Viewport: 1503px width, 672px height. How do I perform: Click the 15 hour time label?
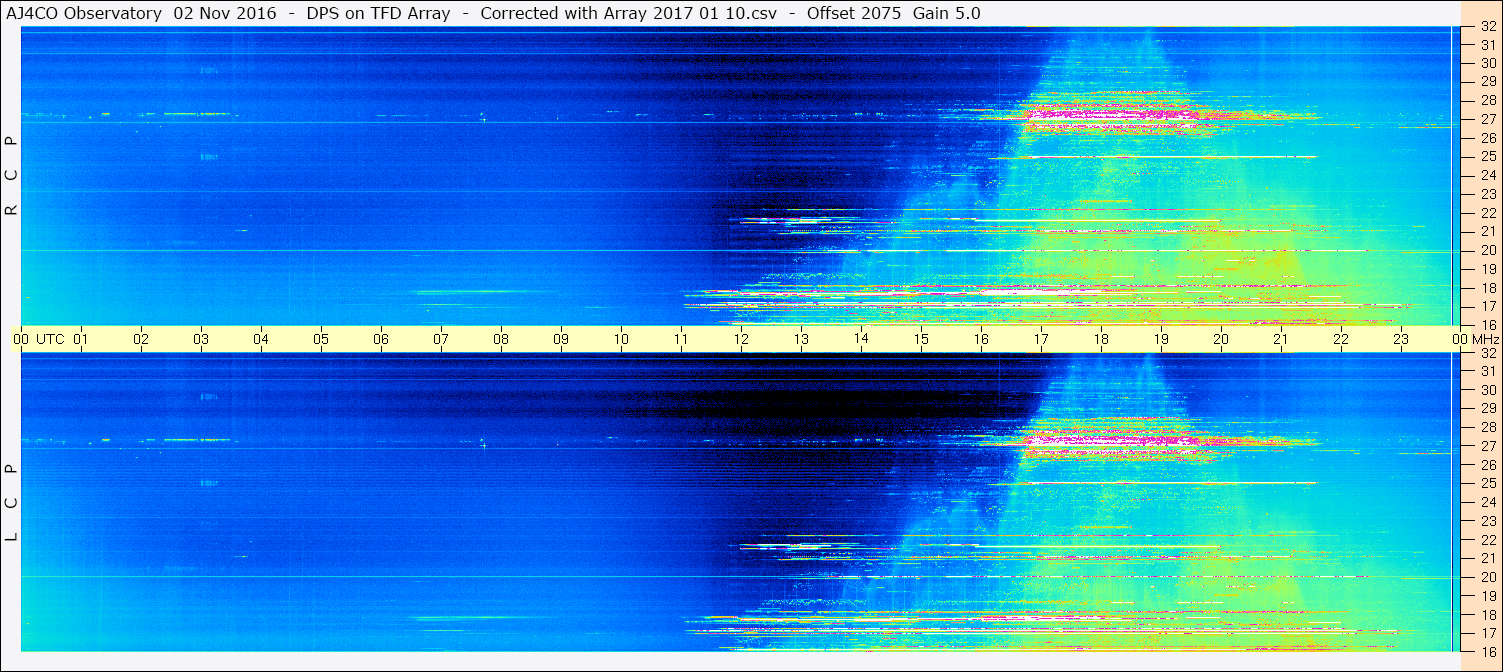coord(921,340)
